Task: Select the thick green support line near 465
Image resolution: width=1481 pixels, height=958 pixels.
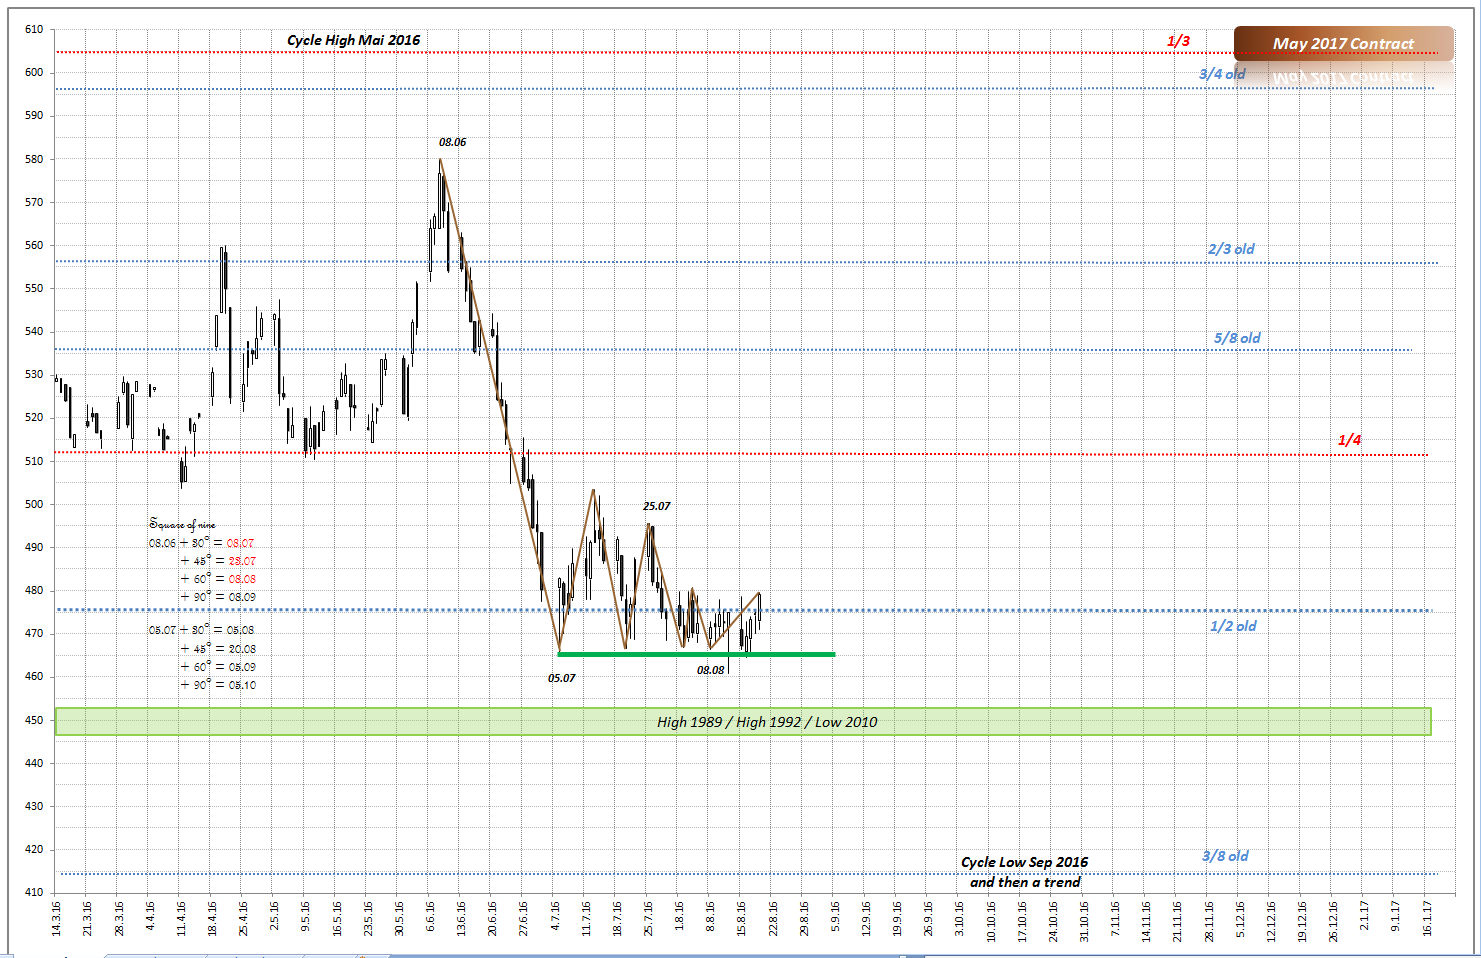Action: (x=696, y=654)
